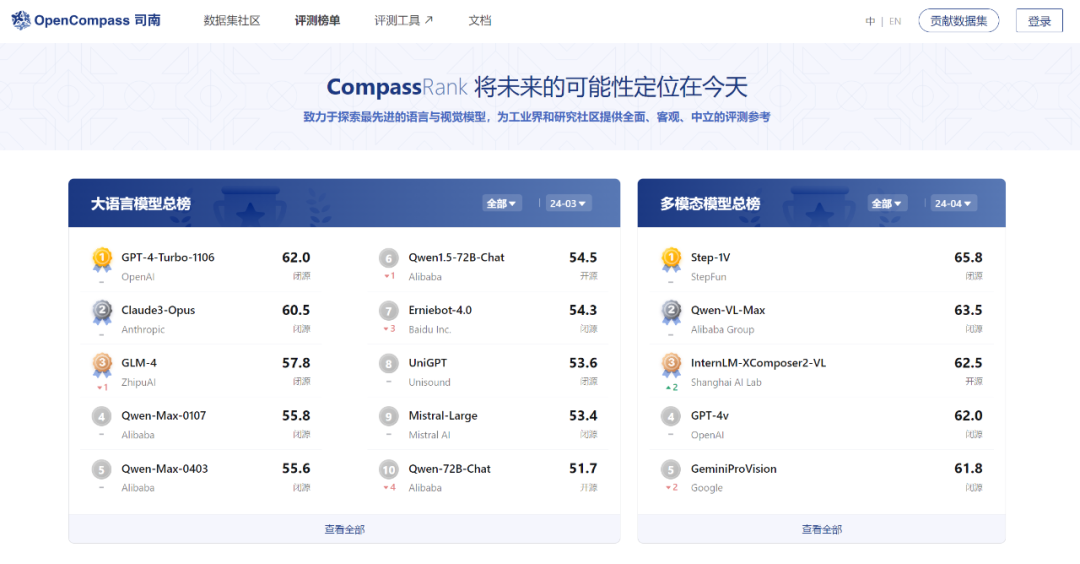
Task: Click rank 4 badge beside Qwen-Max-0107
Action: [x=102, y=417]
